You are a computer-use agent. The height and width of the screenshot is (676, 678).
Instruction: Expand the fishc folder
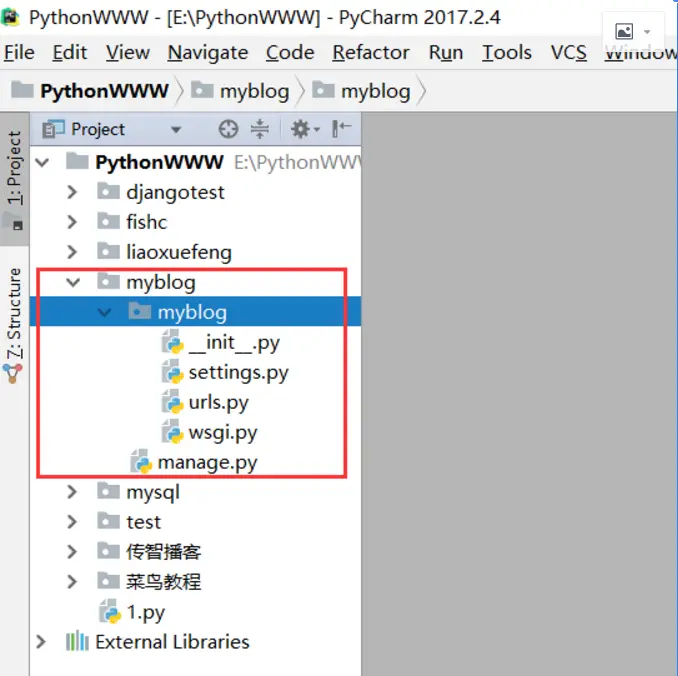point(72,222)
